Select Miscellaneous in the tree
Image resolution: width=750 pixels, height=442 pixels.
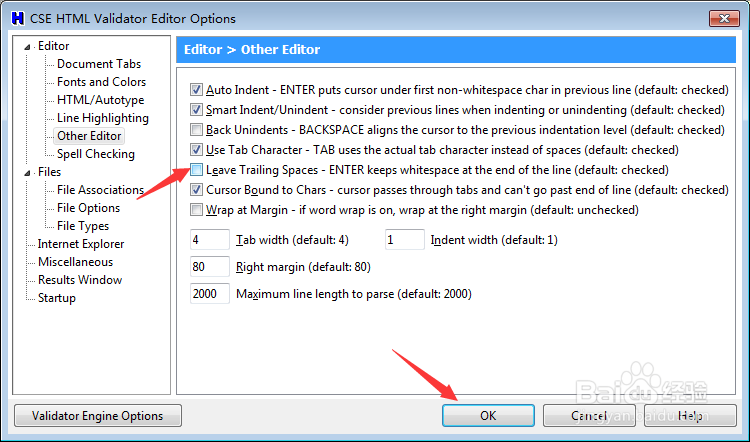point(76,262)
